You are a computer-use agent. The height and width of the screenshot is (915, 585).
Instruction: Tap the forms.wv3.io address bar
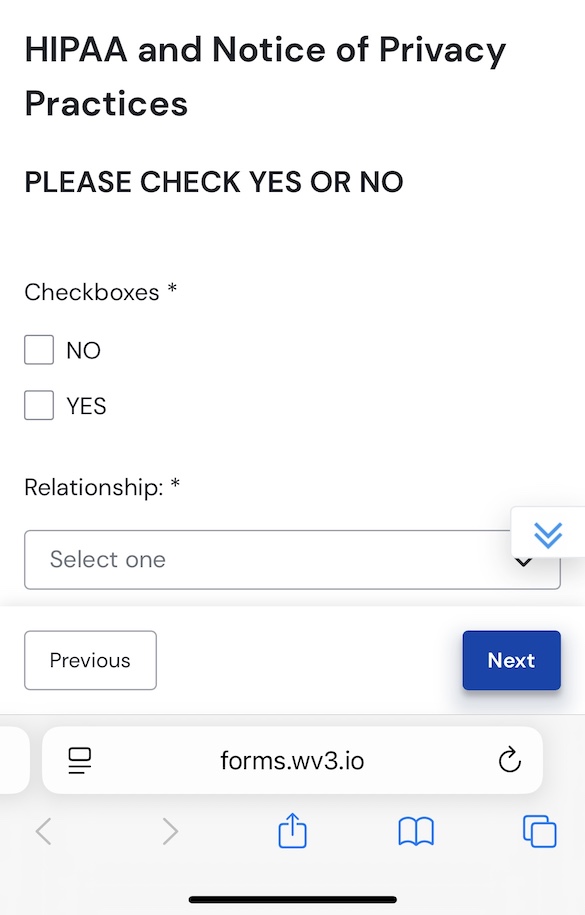point(292,760)
